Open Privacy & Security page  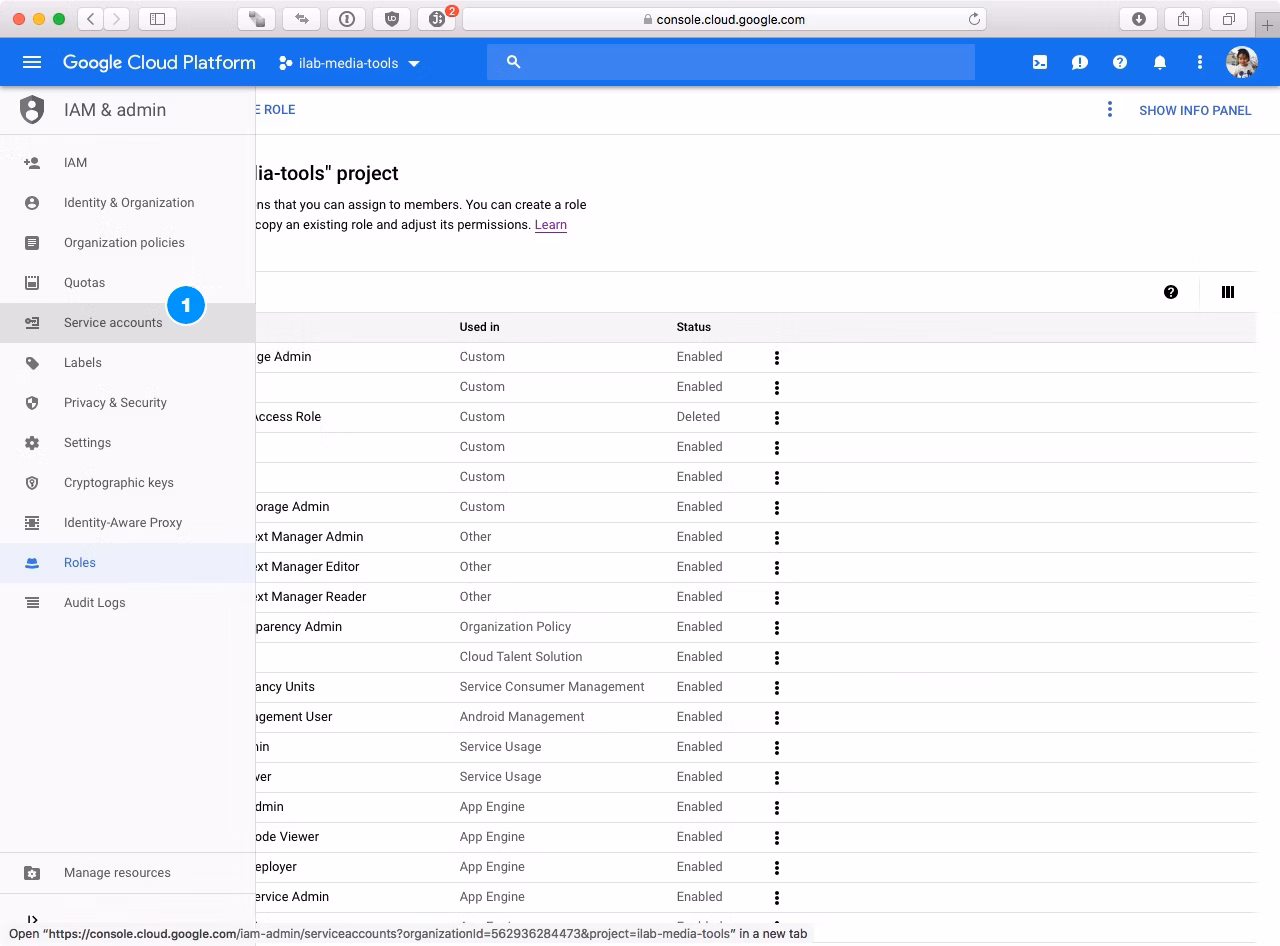point(128,402)
